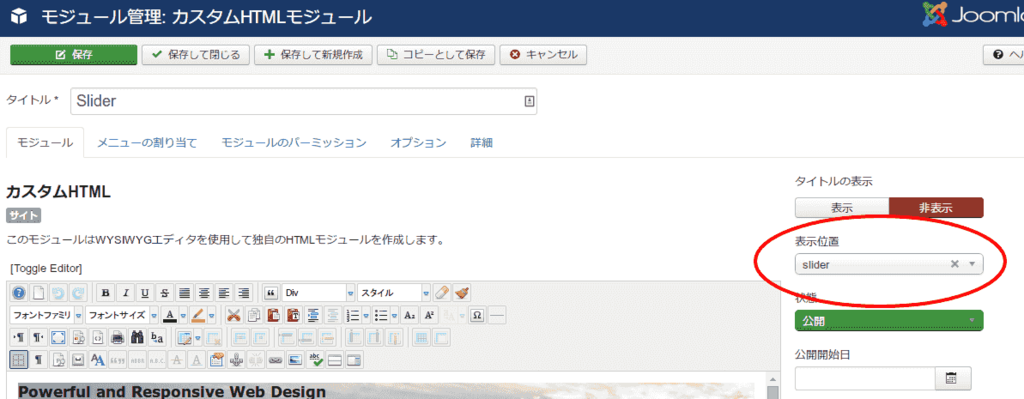Click 保存して新規作成 button
1024x399 pixels.
(313, 55)
